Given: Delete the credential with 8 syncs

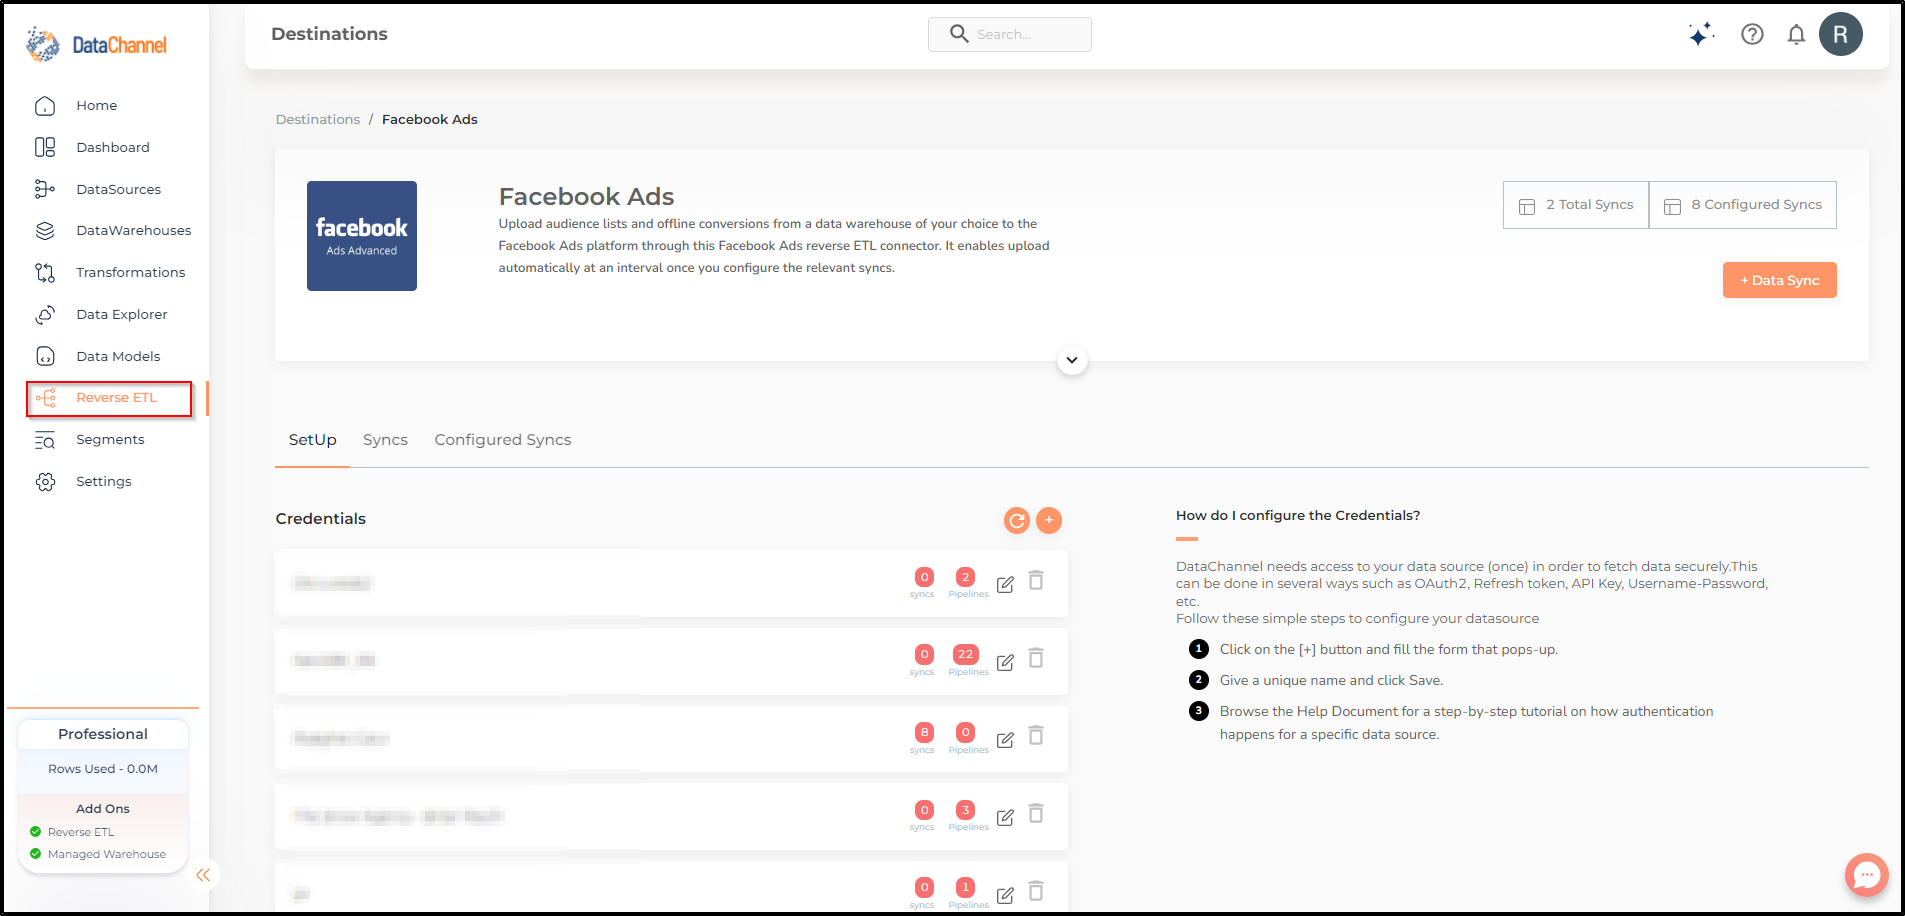Looking at the screenshot, I should pyautogui.click(x=1036, y=736).
